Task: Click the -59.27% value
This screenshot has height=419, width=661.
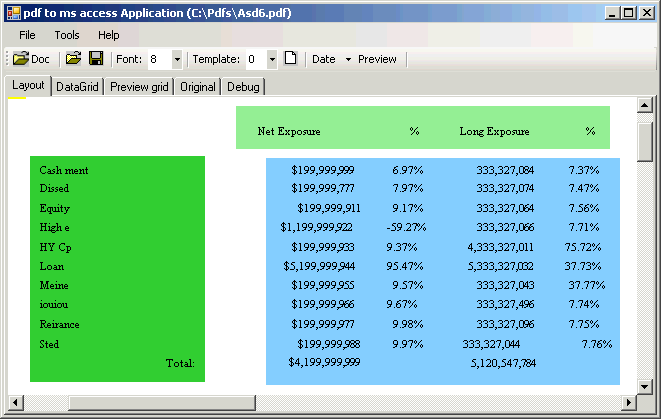Action: [x=406, y=228]
